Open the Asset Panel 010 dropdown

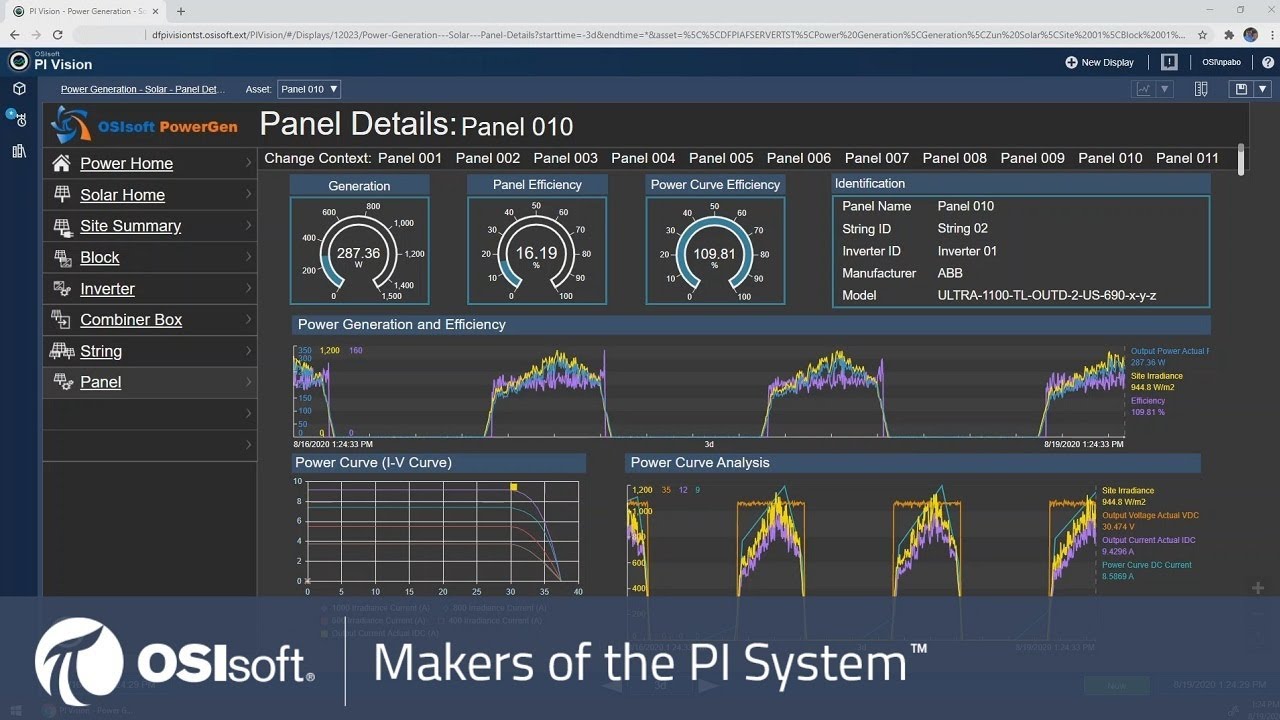(309, 89)
